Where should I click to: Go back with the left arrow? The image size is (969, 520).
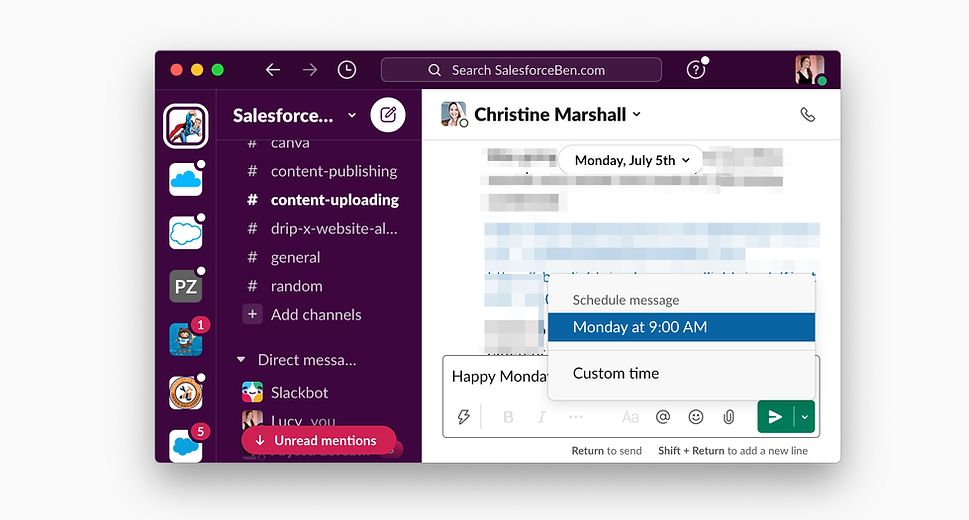tap(273, 70)
